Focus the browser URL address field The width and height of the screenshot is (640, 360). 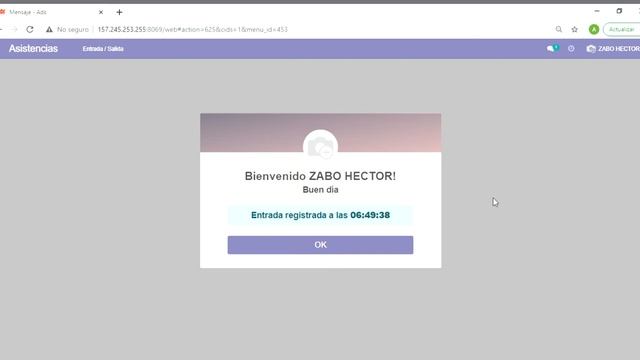coord(193,29)
